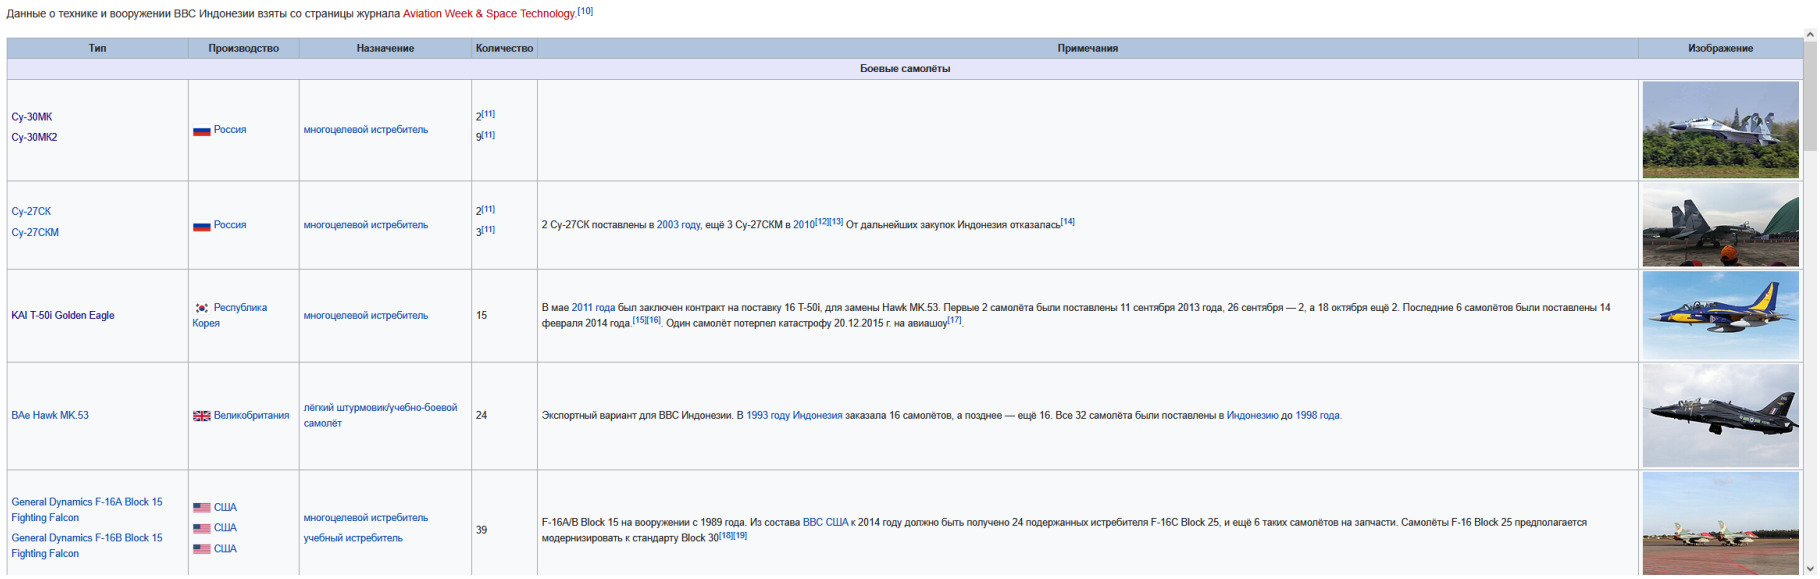View the F-16 Fighting Falcon photo
Image resolution: width=1820 pixels, height=579 pixels.
pos(1720,524)
